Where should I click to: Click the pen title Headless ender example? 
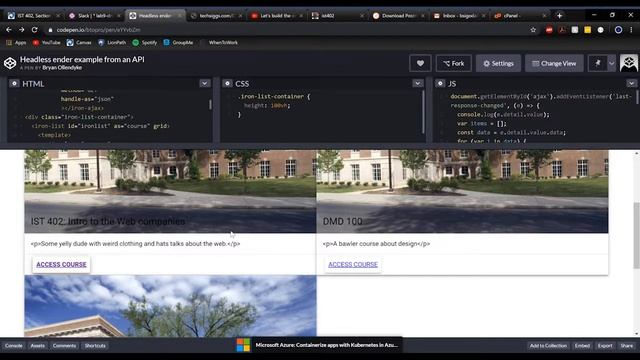[82, 59]
